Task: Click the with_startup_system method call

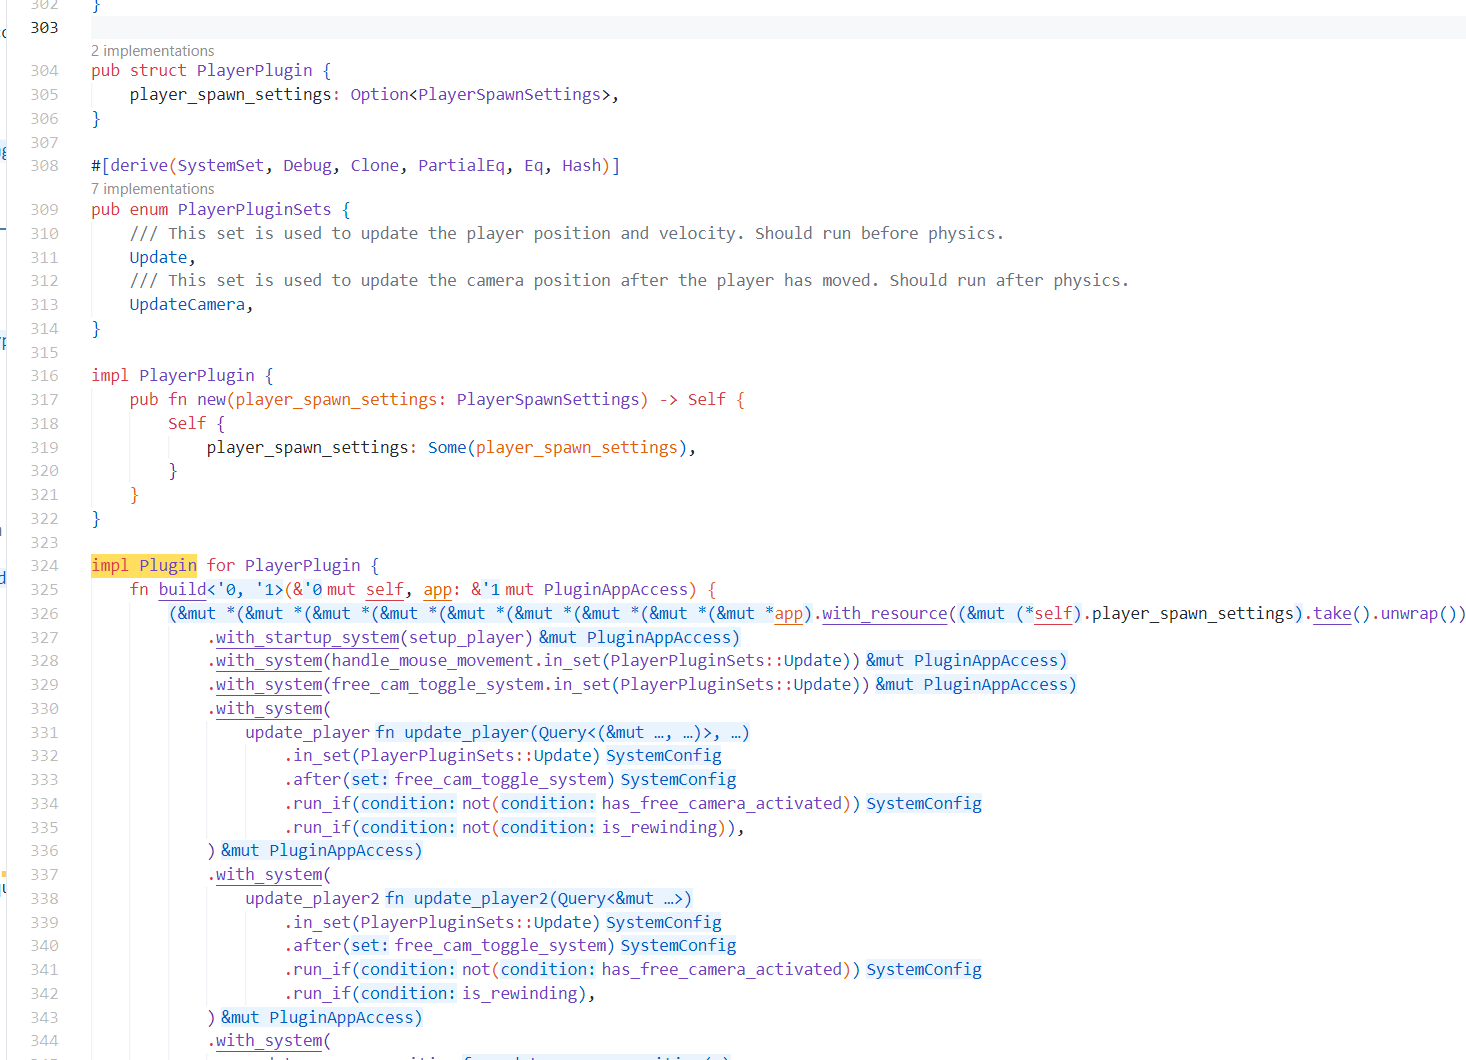Action: click(308, 638)
